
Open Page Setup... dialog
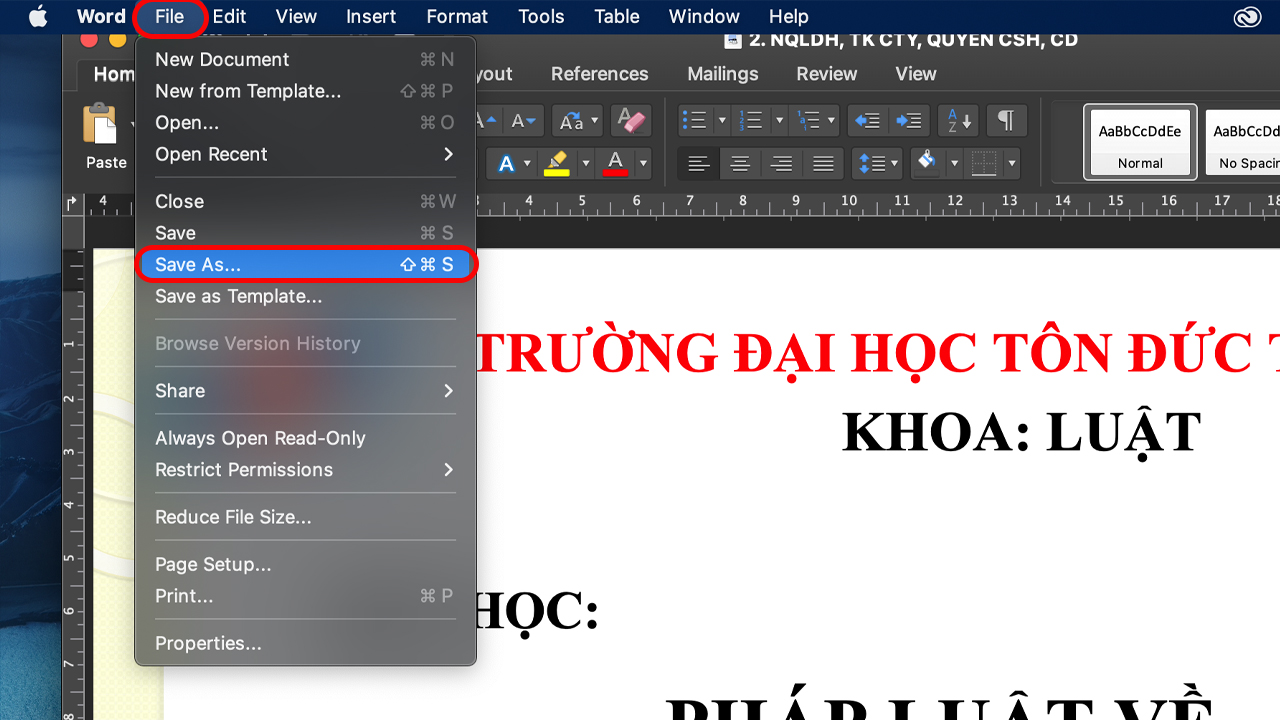pyautogui.click(x=305, y=565)
